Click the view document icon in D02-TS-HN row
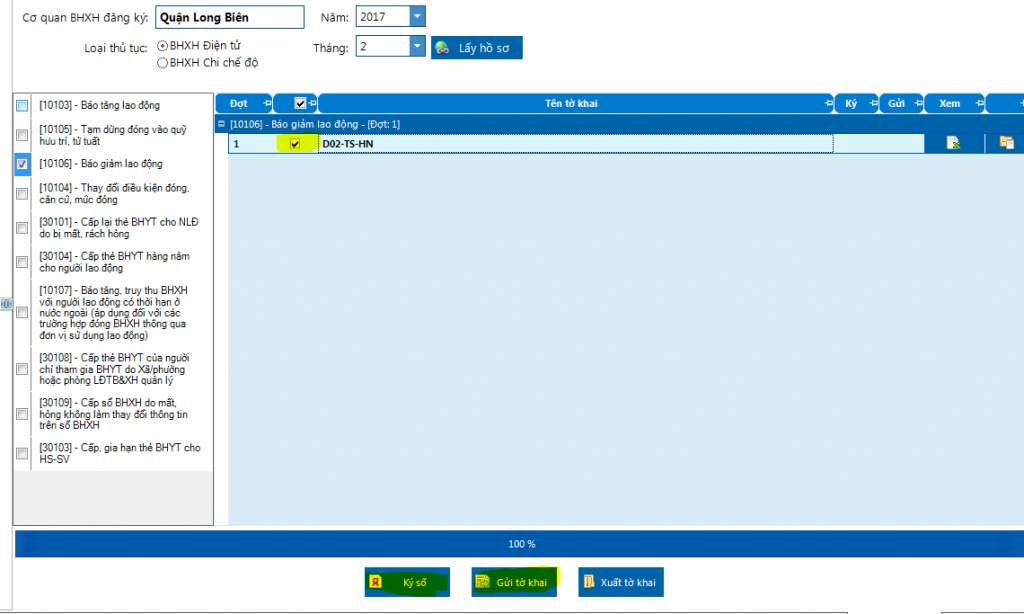 tap(954, 144)
